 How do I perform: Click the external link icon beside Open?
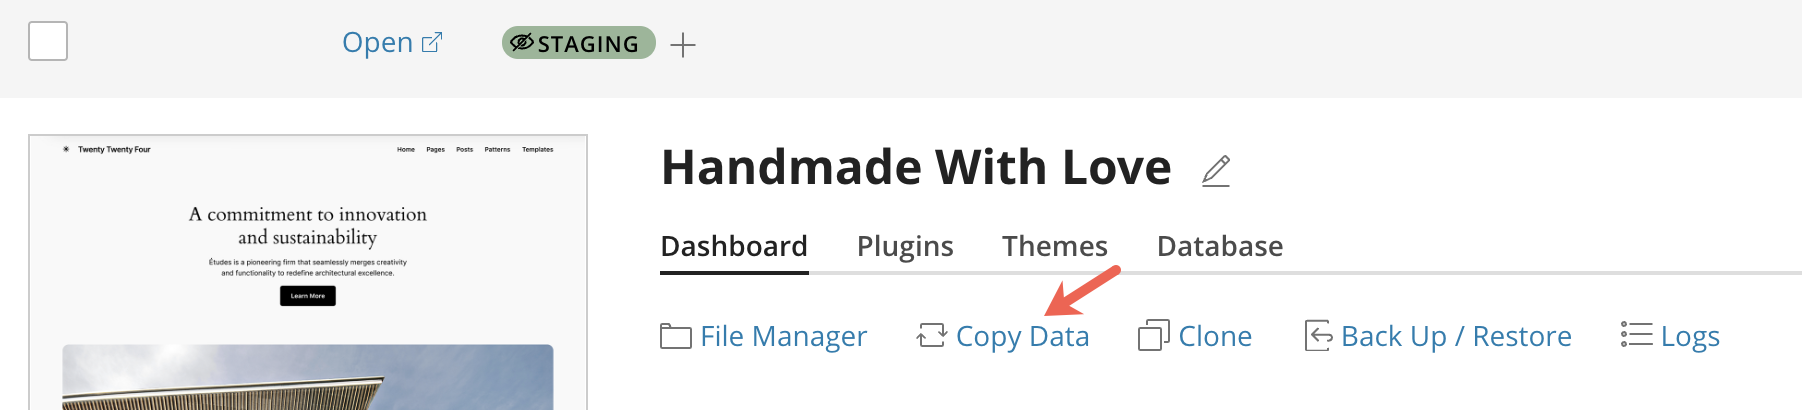coord(432,43)
